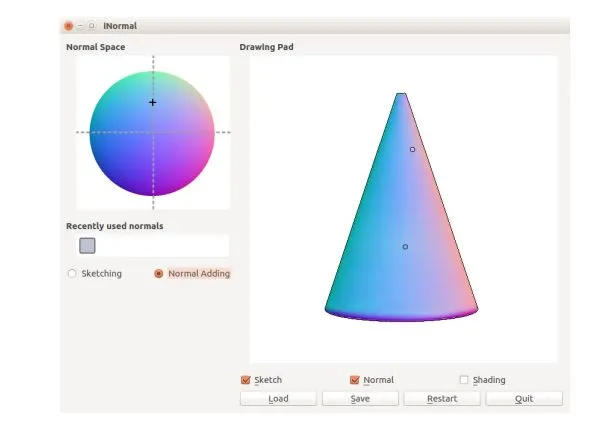Select the Normal Adding radio button
Image resolution: width=615 pixels, height=439 pixels.
point(158,273)
